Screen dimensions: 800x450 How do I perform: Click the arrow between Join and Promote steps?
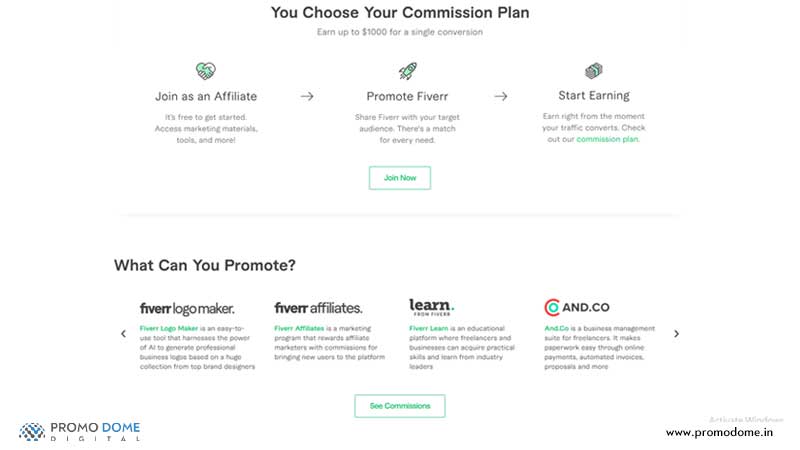(x=307, y=96)
